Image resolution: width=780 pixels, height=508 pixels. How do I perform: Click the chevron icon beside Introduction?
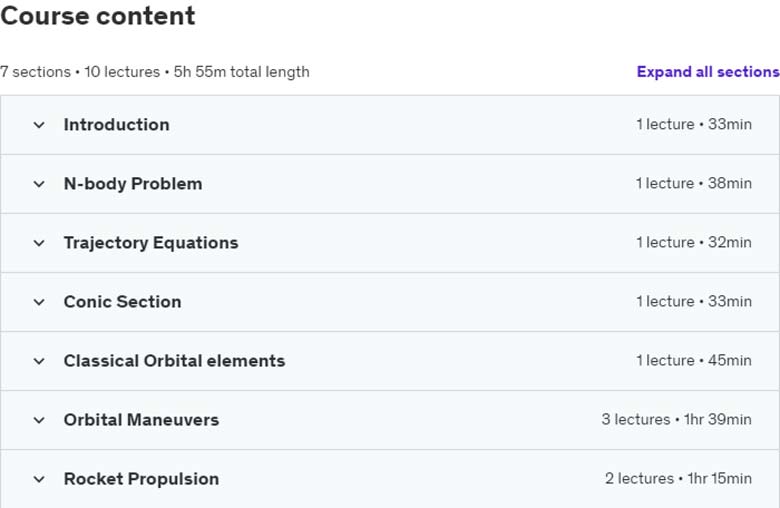point(39,125)
